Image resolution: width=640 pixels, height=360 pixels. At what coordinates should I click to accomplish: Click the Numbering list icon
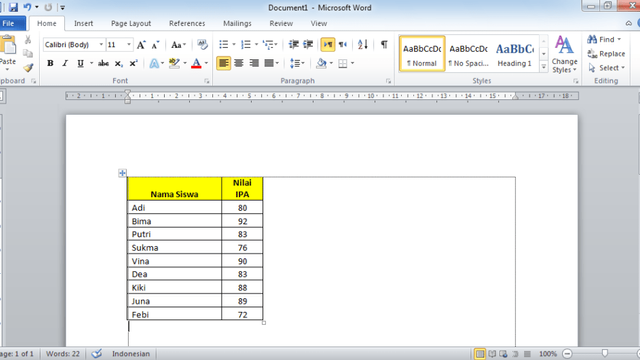246,44
